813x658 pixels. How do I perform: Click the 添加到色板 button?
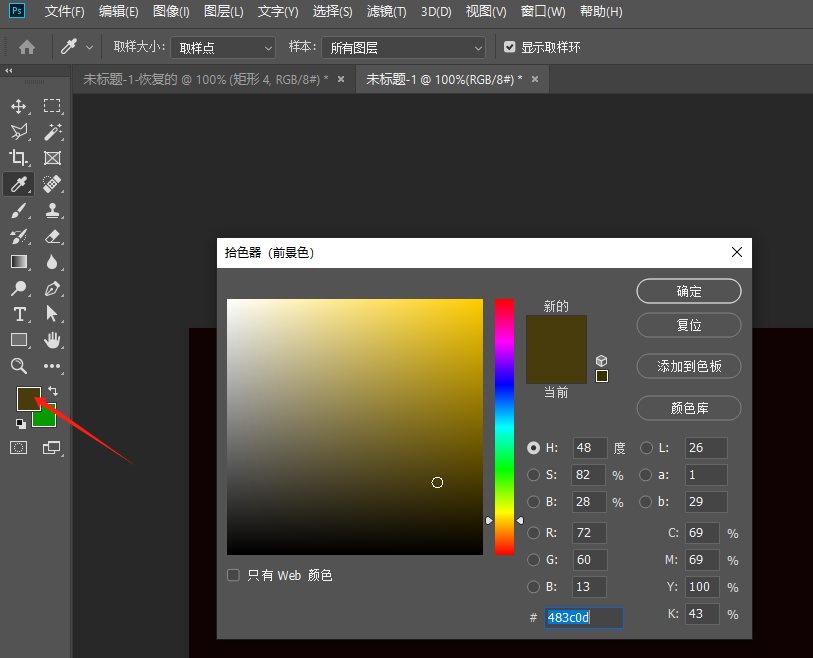click(689, 366)
